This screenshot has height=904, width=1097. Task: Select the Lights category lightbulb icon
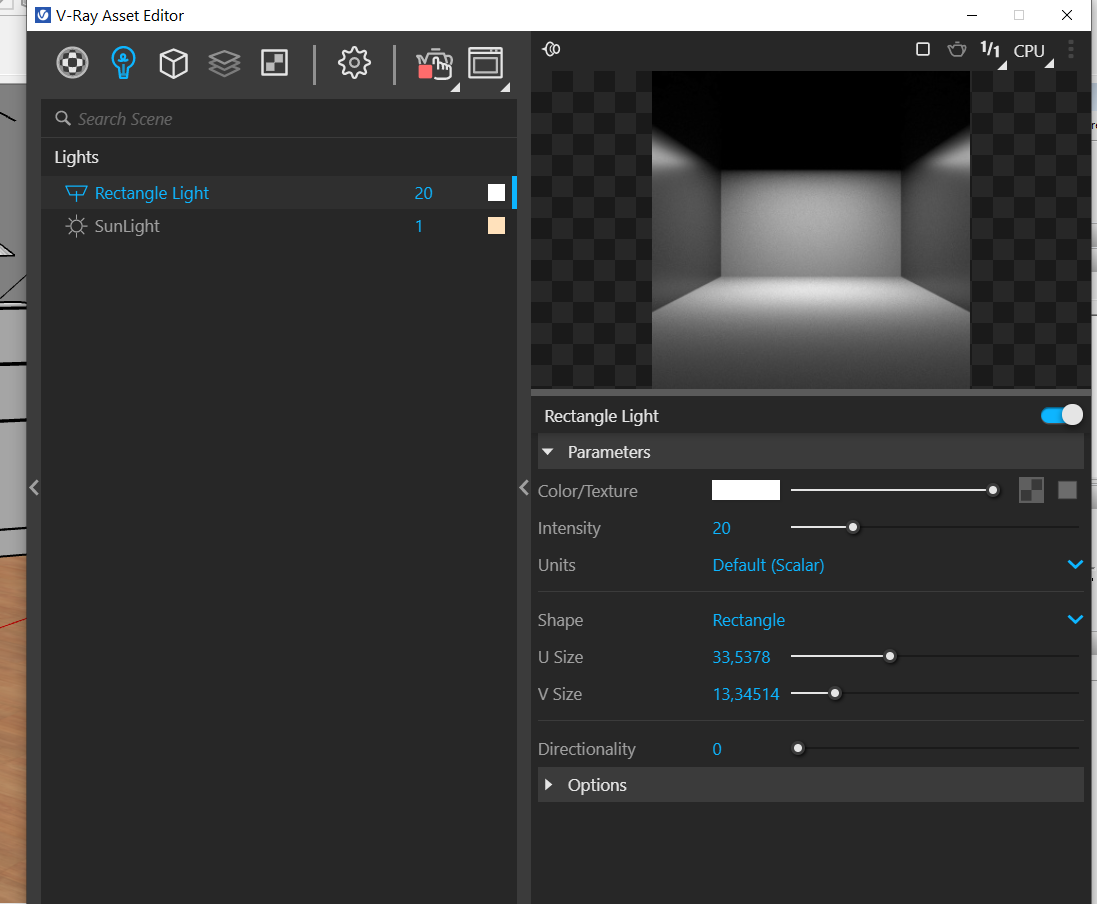[123, 63]
